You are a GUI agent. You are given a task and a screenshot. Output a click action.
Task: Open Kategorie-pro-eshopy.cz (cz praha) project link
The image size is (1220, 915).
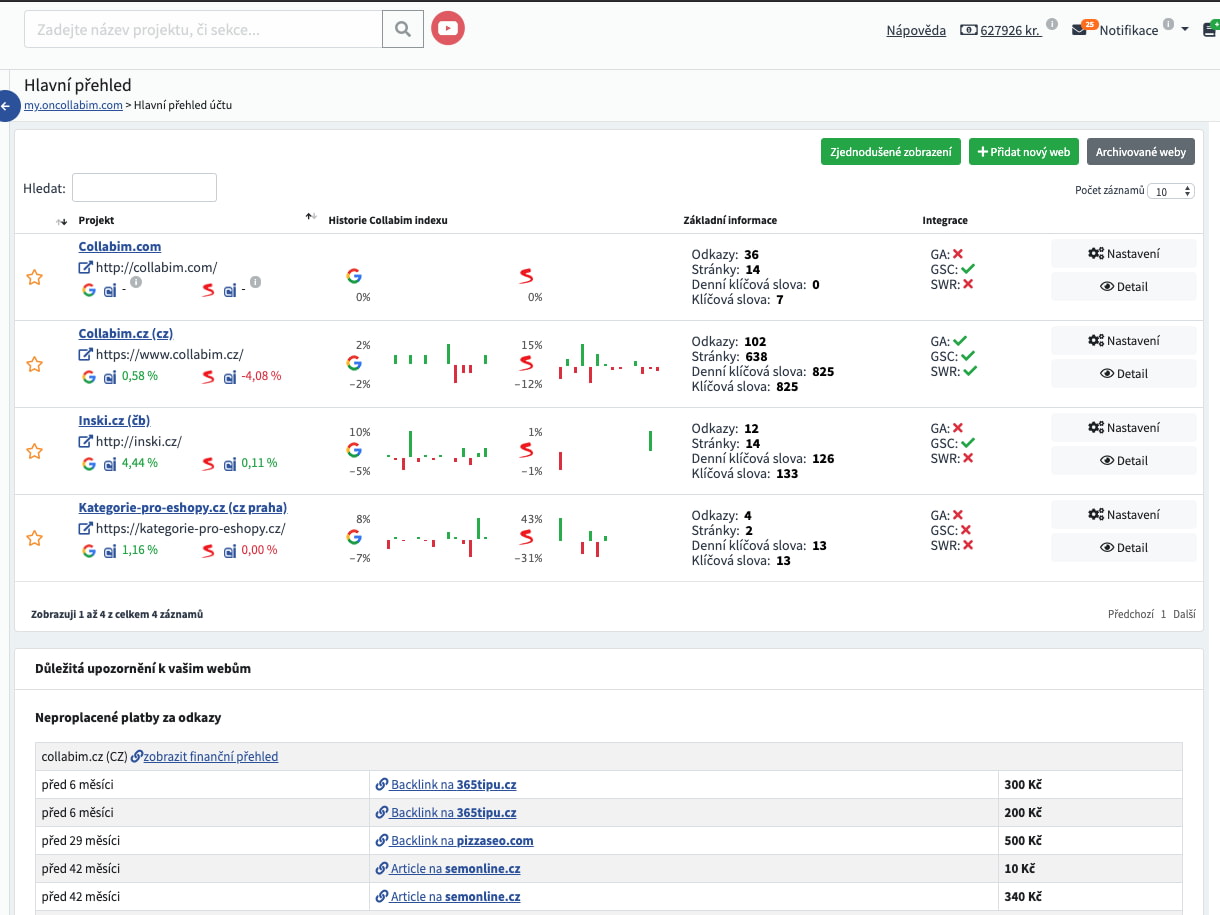coord(183,507)
